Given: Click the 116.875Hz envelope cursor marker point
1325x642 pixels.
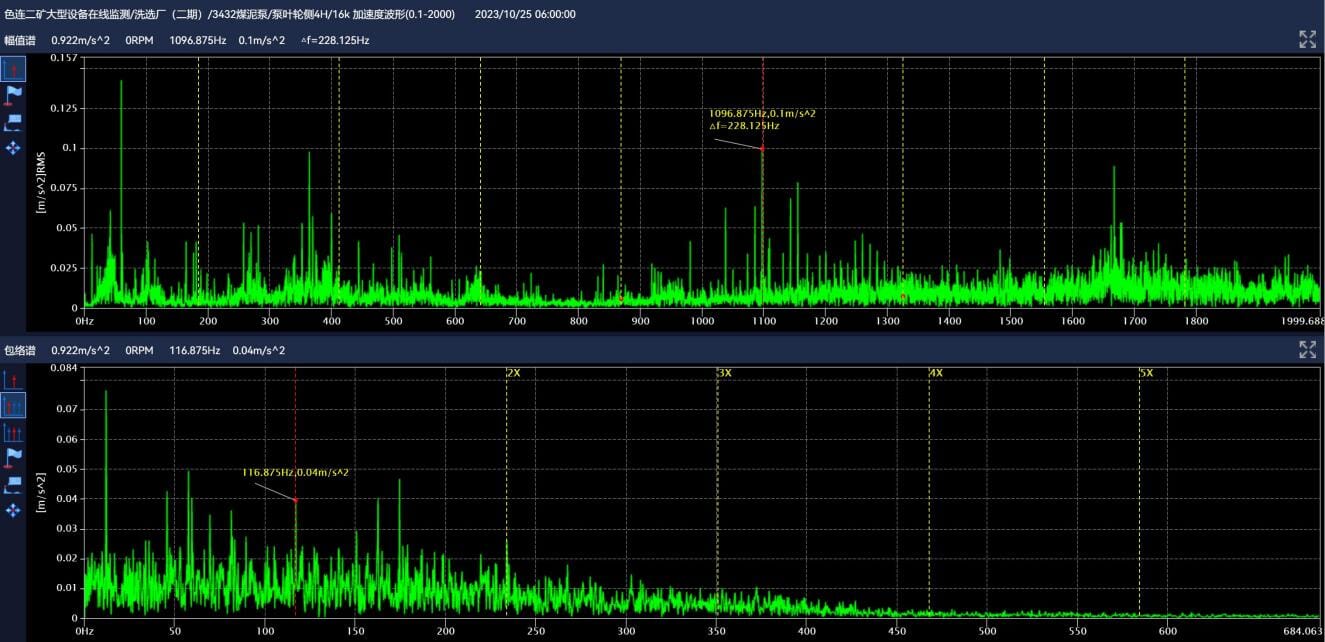Looking at the screenshot, I should click(295, 499).
